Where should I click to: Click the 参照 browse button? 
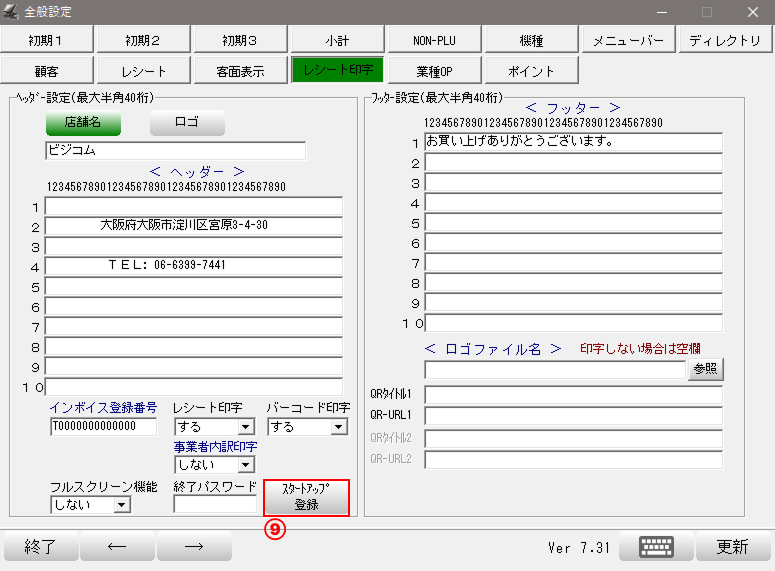click(705, 369)
